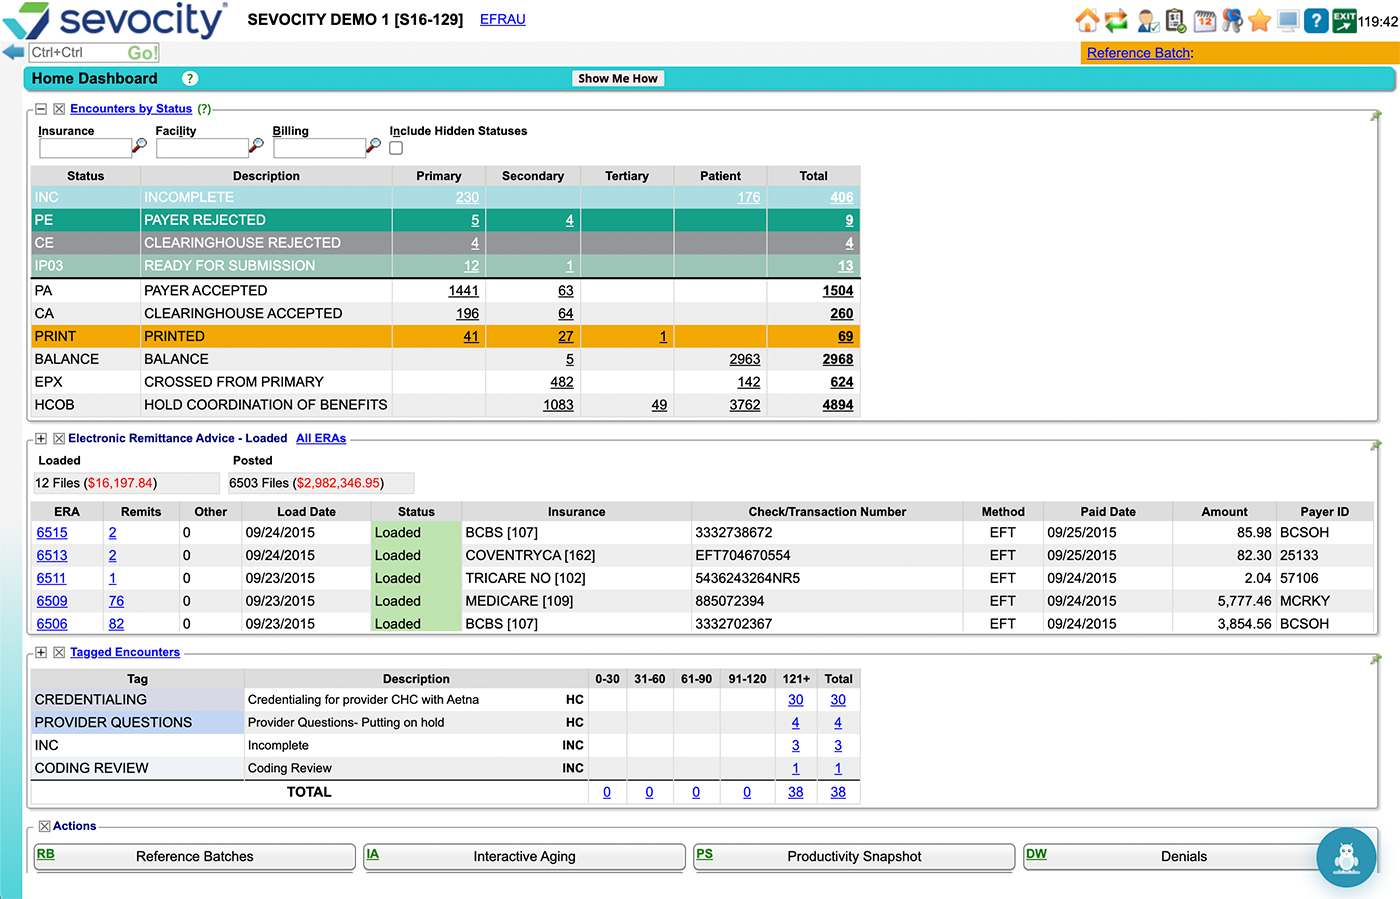Click the Insurance lookup magnifier icon
This screenshot has width=1400, height=899.
pyautogui.click(x=139, y=146)
